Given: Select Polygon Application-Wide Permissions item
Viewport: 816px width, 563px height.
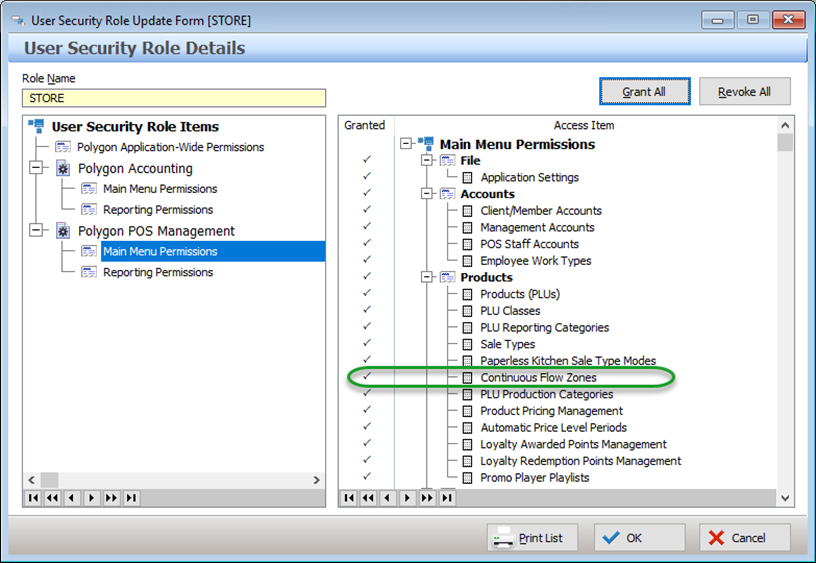Looking at the screenshot, I should pyautogui.click(x=170, y=147).
